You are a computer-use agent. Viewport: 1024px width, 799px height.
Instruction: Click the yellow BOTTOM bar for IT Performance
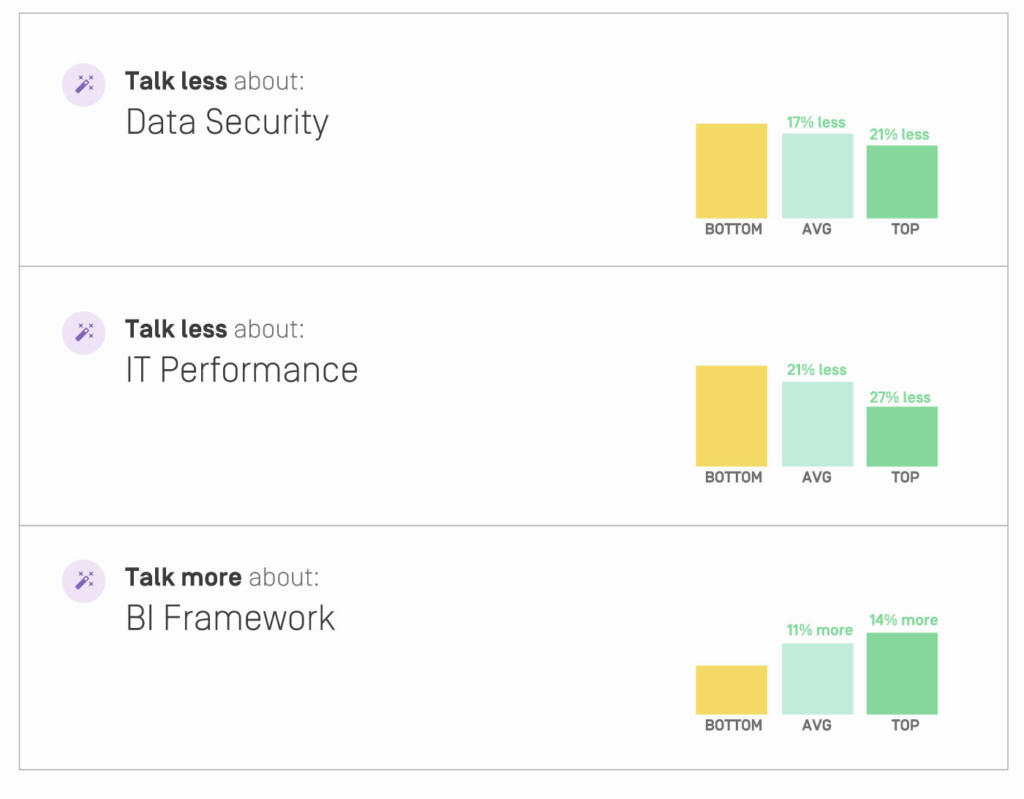point(731,416)
